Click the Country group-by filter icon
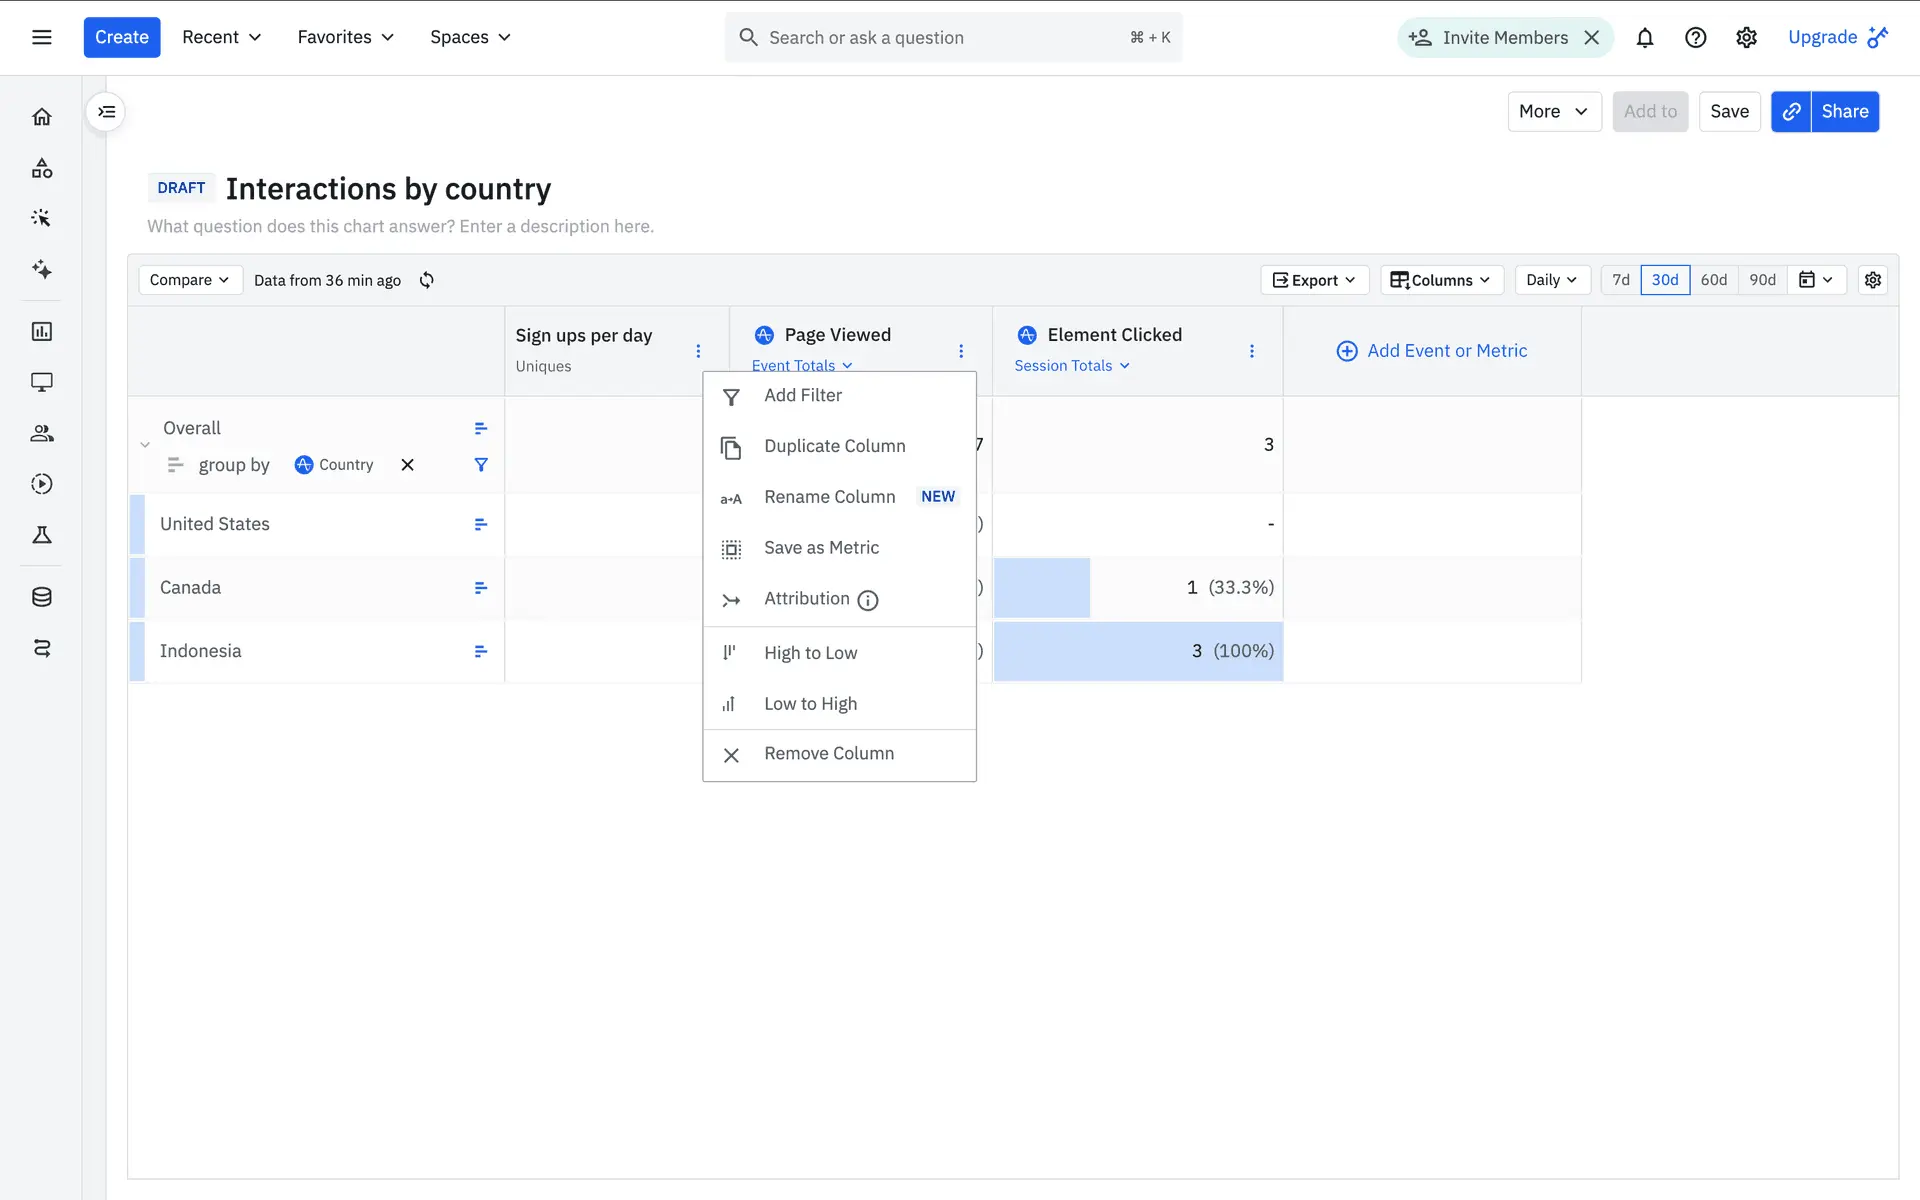The image size is (1920, 1200). 481,465
